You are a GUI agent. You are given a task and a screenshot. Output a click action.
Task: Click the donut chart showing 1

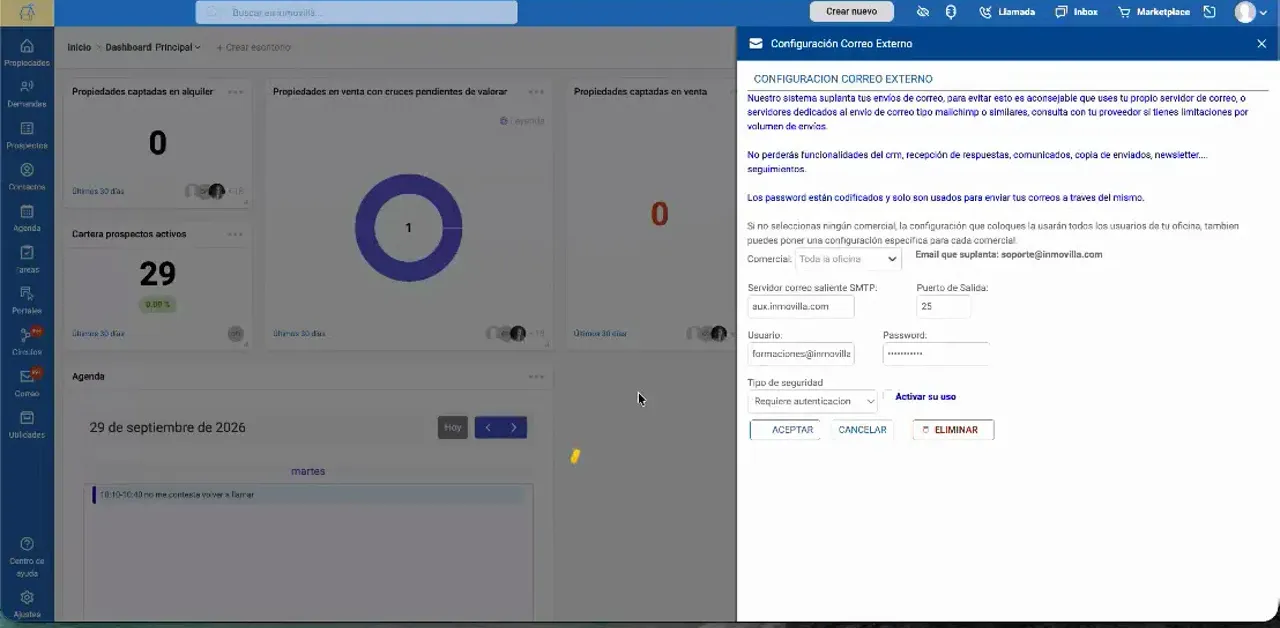[x=408, y=228]
